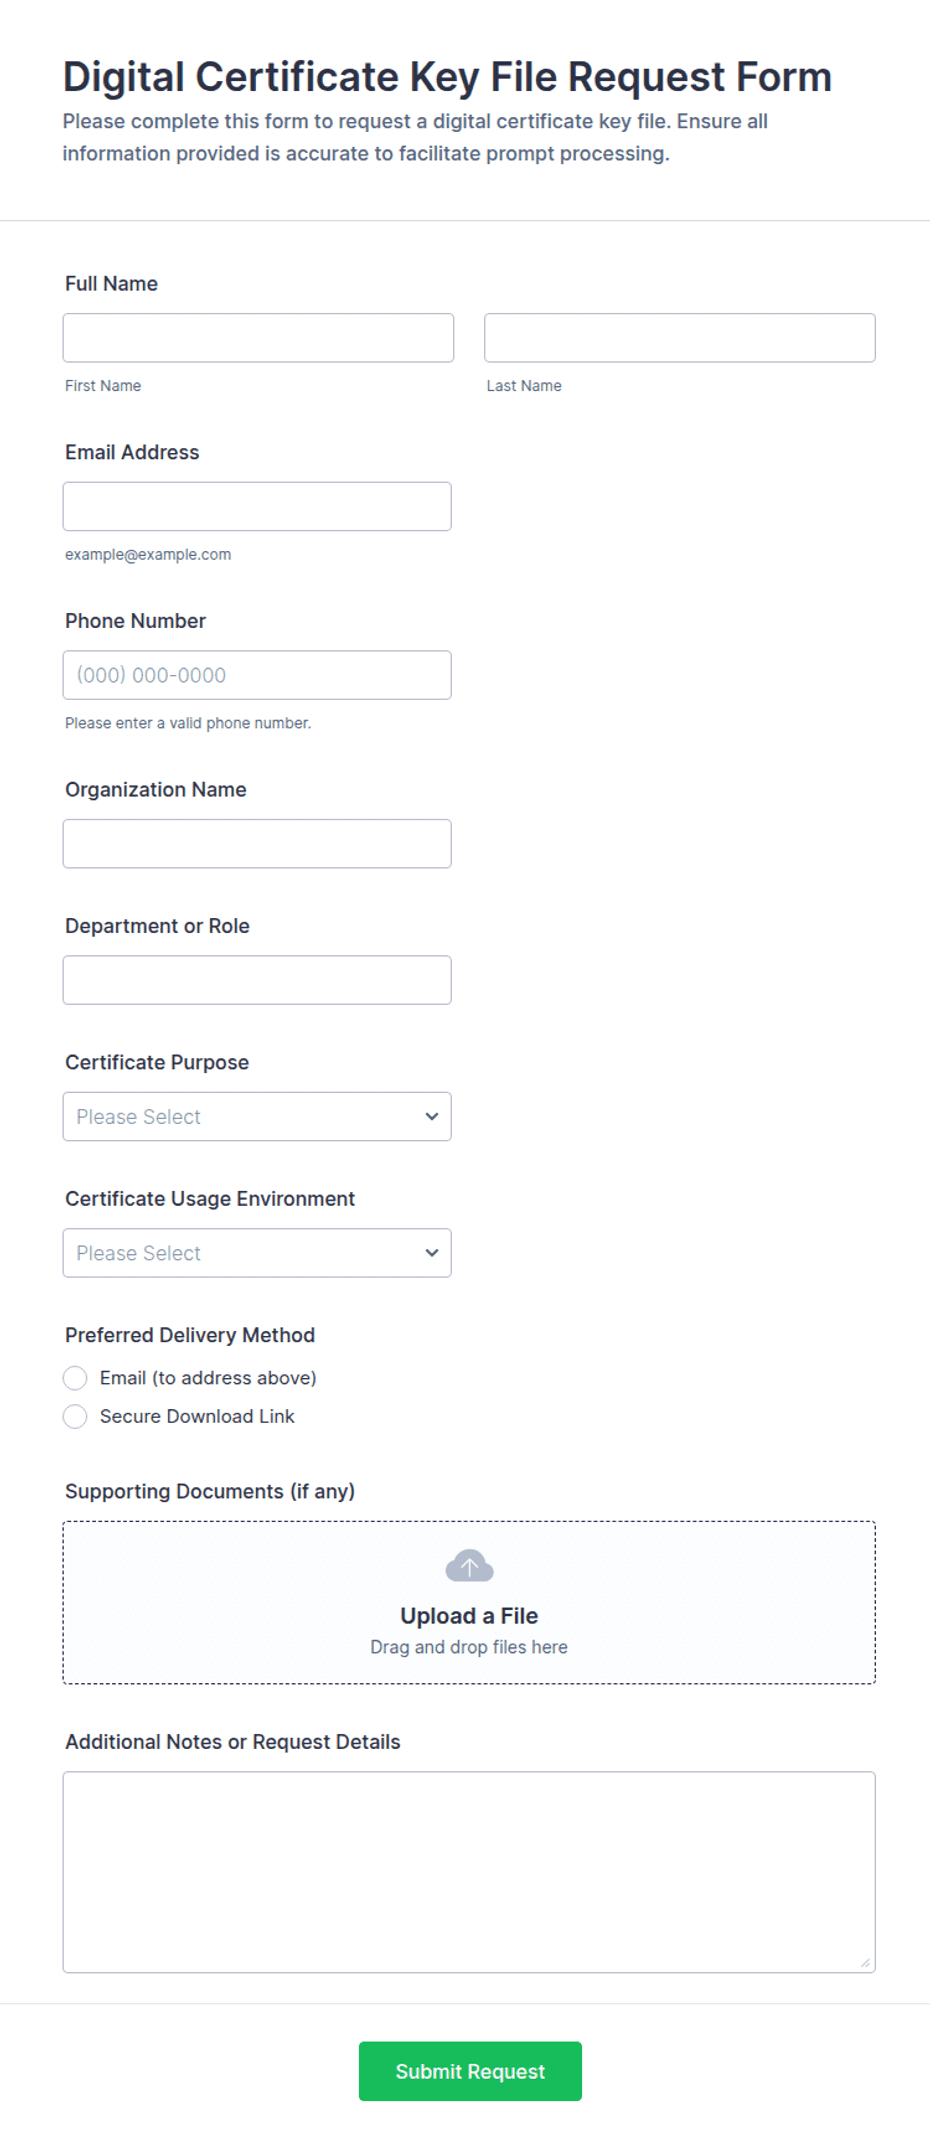Click the Organization Name label

pyautogui.click(x=156, y=790)
